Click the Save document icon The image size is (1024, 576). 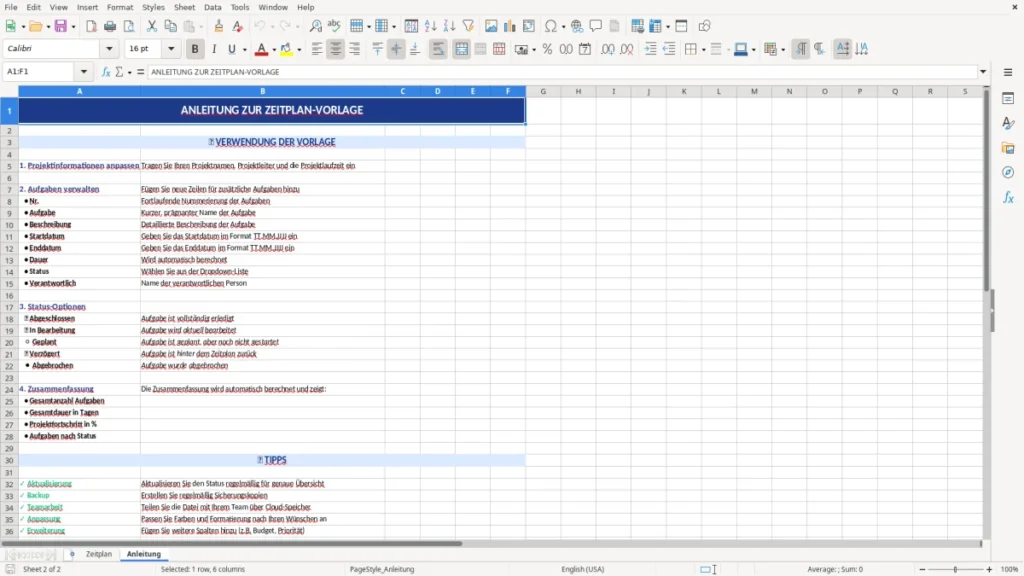coord(60,26)
